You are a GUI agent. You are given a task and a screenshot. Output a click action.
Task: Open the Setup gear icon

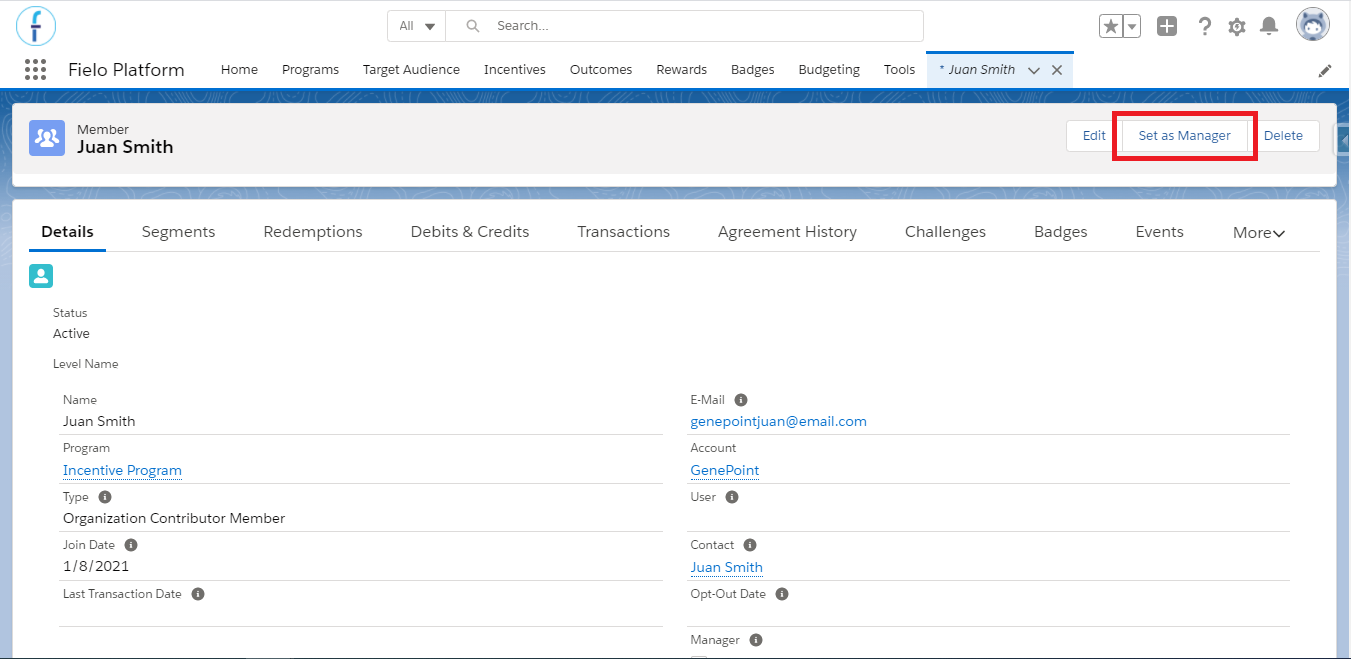(x=1237, y=27)
